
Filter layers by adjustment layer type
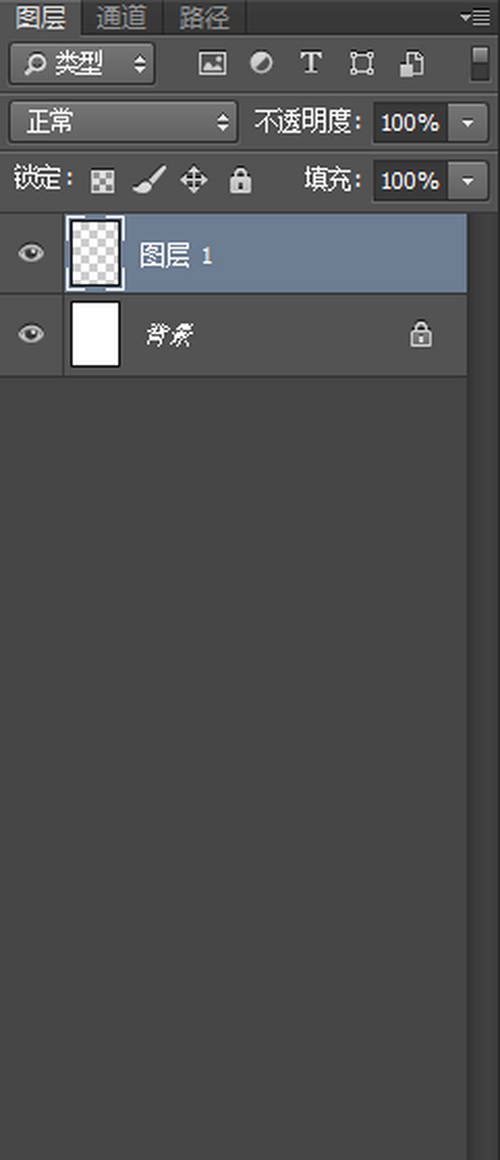coord(261,64)
